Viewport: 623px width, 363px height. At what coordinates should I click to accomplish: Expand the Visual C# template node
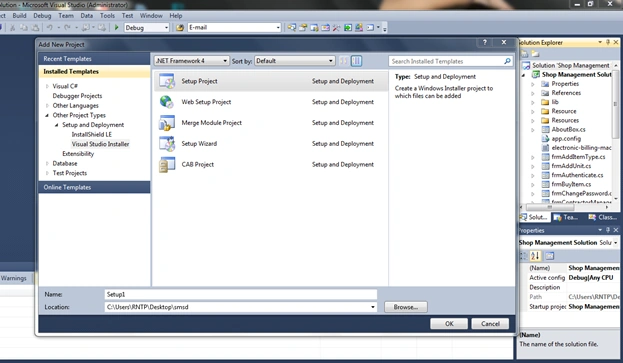[x=47, y=86]
